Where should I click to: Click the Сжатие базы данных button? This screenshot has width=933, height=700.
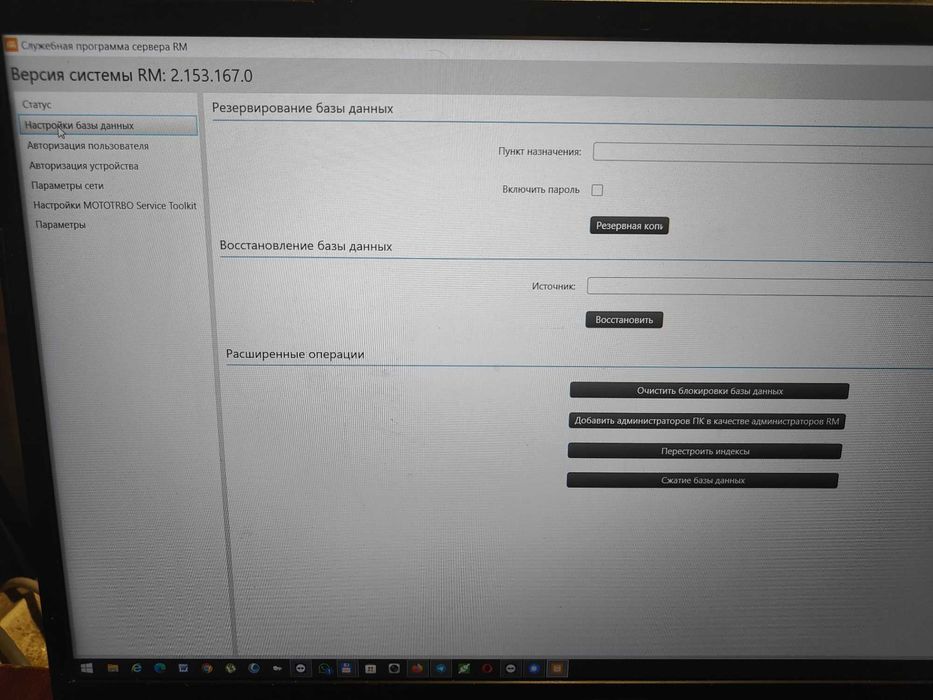tap(702, 480)
